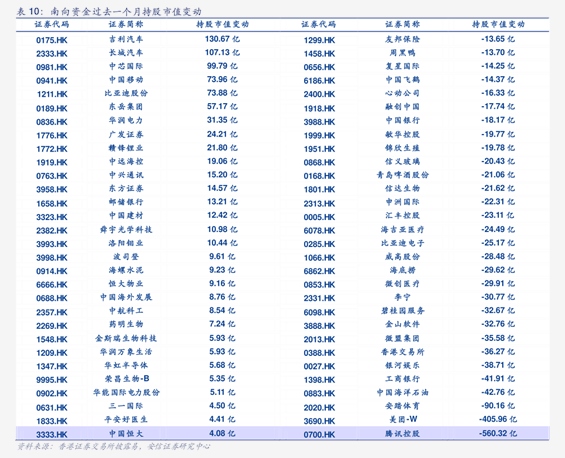Select the 中国恒大 name cell in highlighted row

coord(126,433)
